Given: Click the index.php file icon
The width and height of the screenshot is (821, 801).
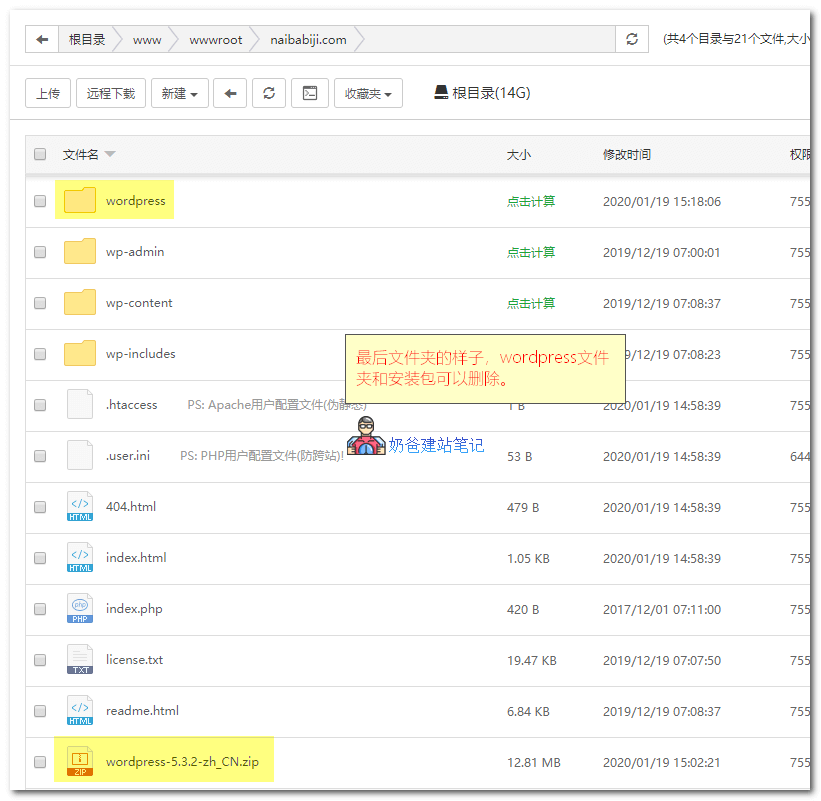Looking at the screenshot, I should pos(80,609).
